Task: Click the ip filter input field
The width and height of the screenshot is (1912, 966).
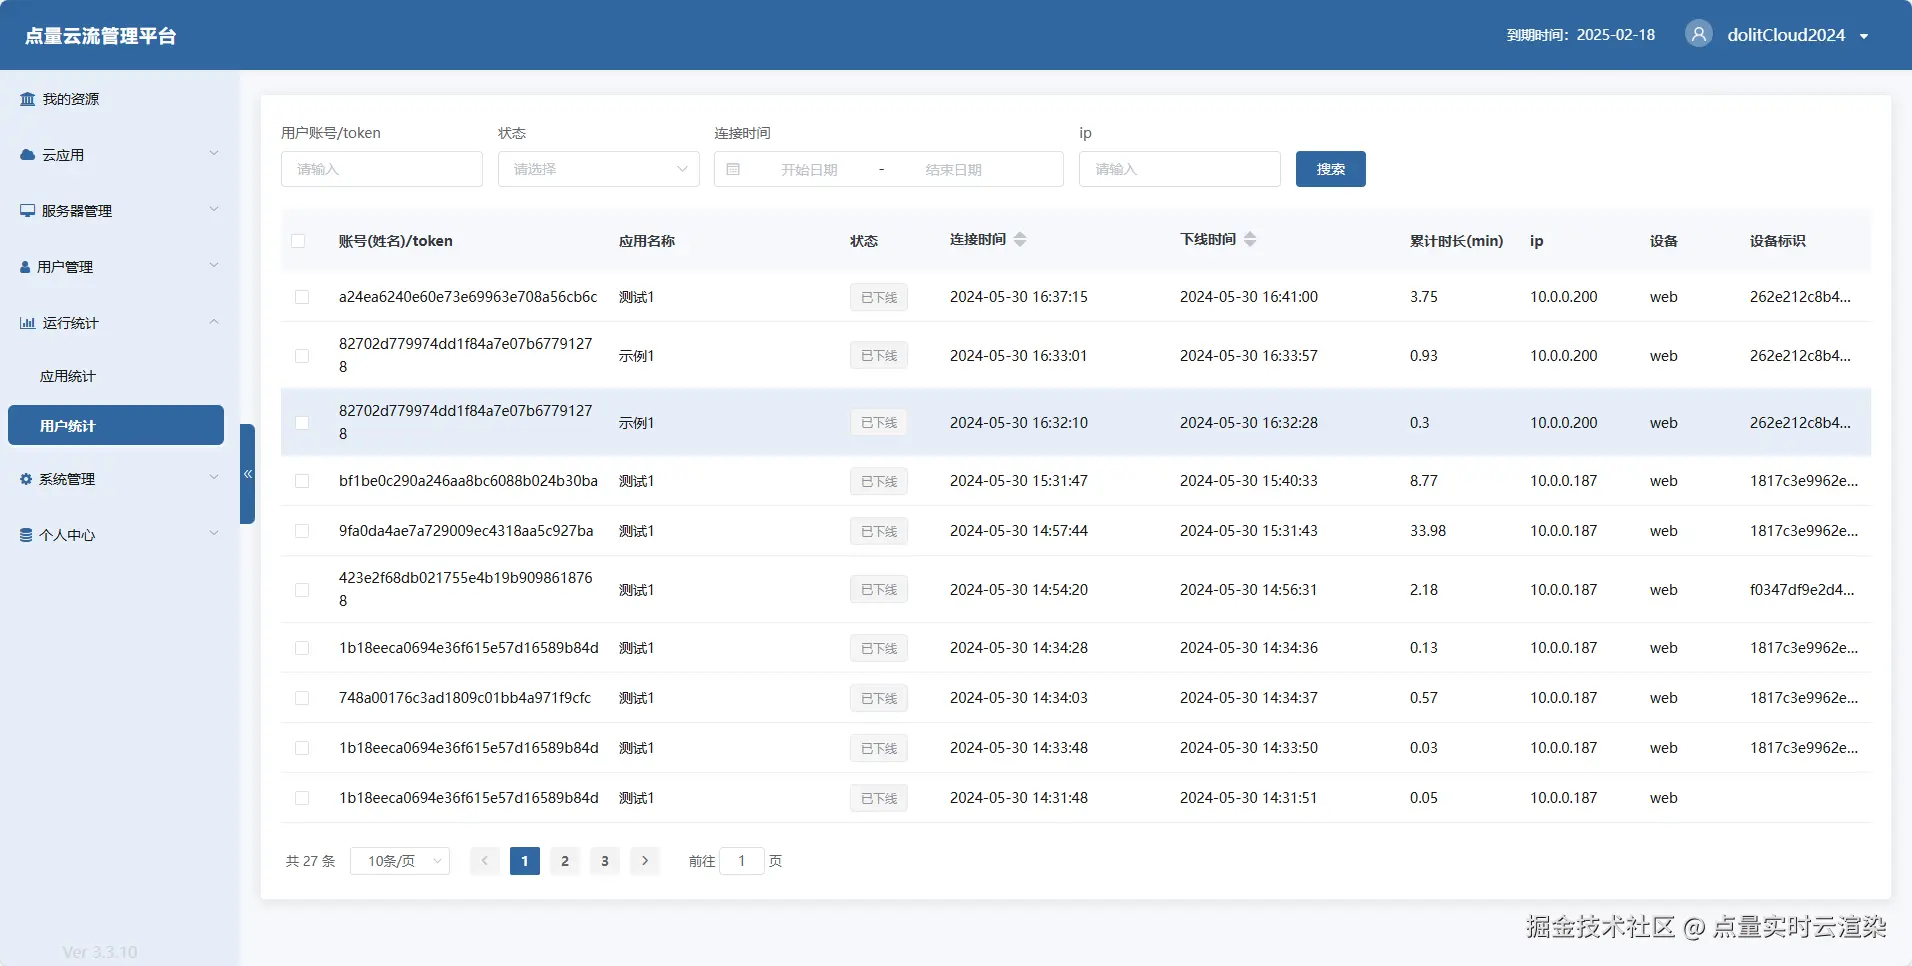Action: (1180, 169)
